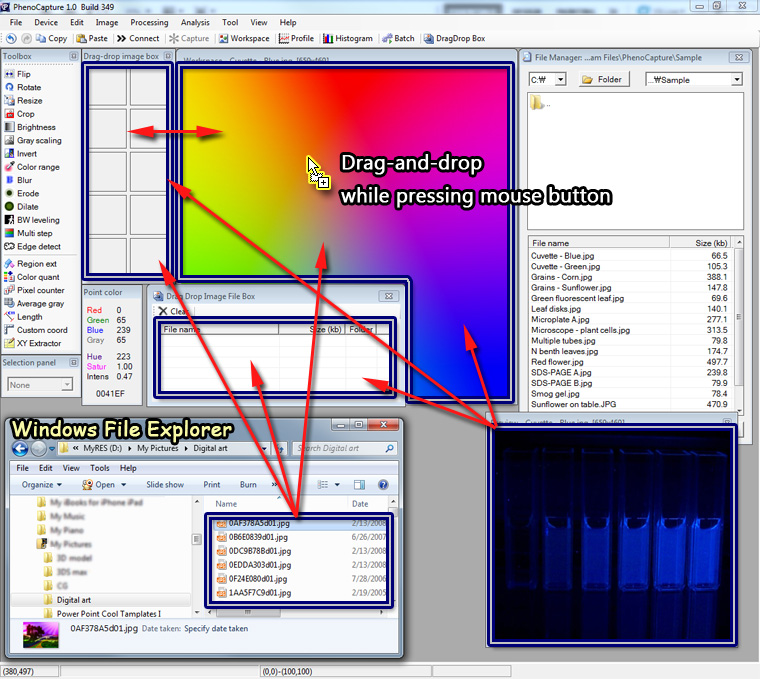This screenshot has height=679, width=760.
Task: Choose the Crop tool
Action: [x=25, y=114]
